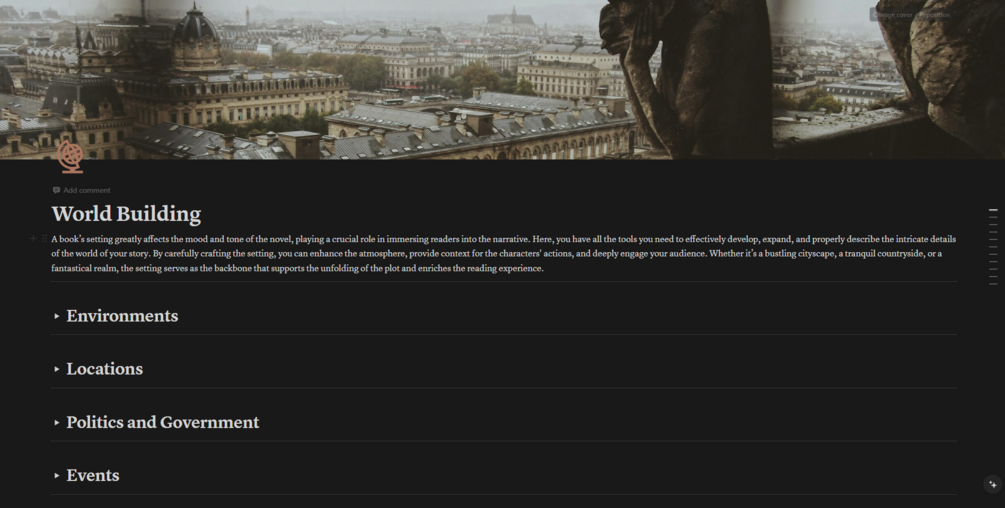Click the World Building page title
1005x508 pixels.
point(126,214)
